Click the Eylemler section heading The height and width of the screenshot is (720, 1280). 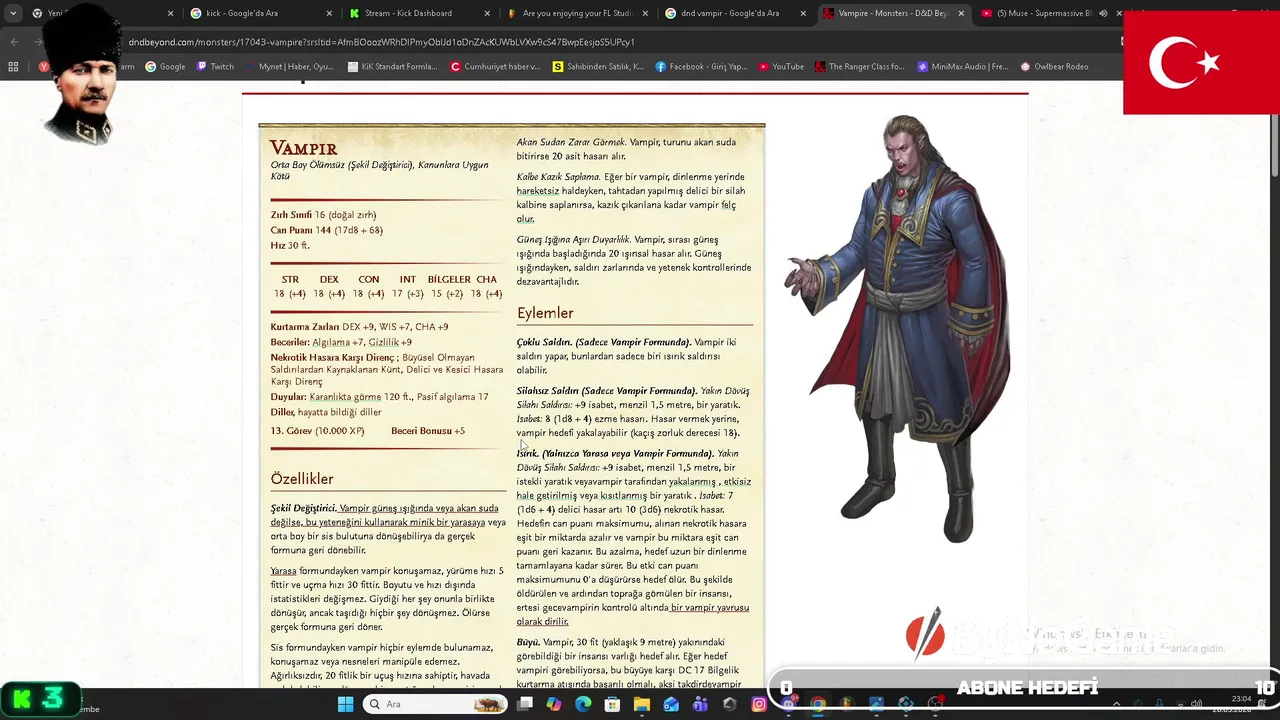click(545, 313)
